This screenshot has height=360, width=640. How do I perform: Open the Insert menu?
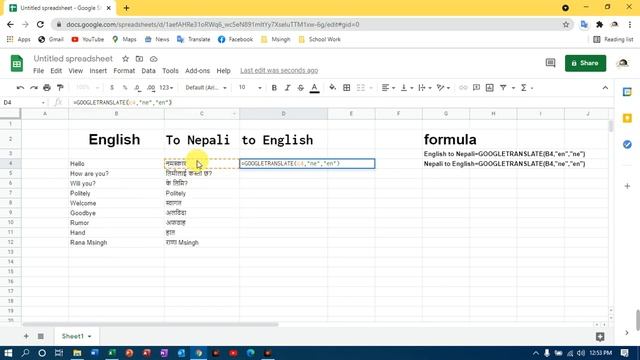point(98,71)
